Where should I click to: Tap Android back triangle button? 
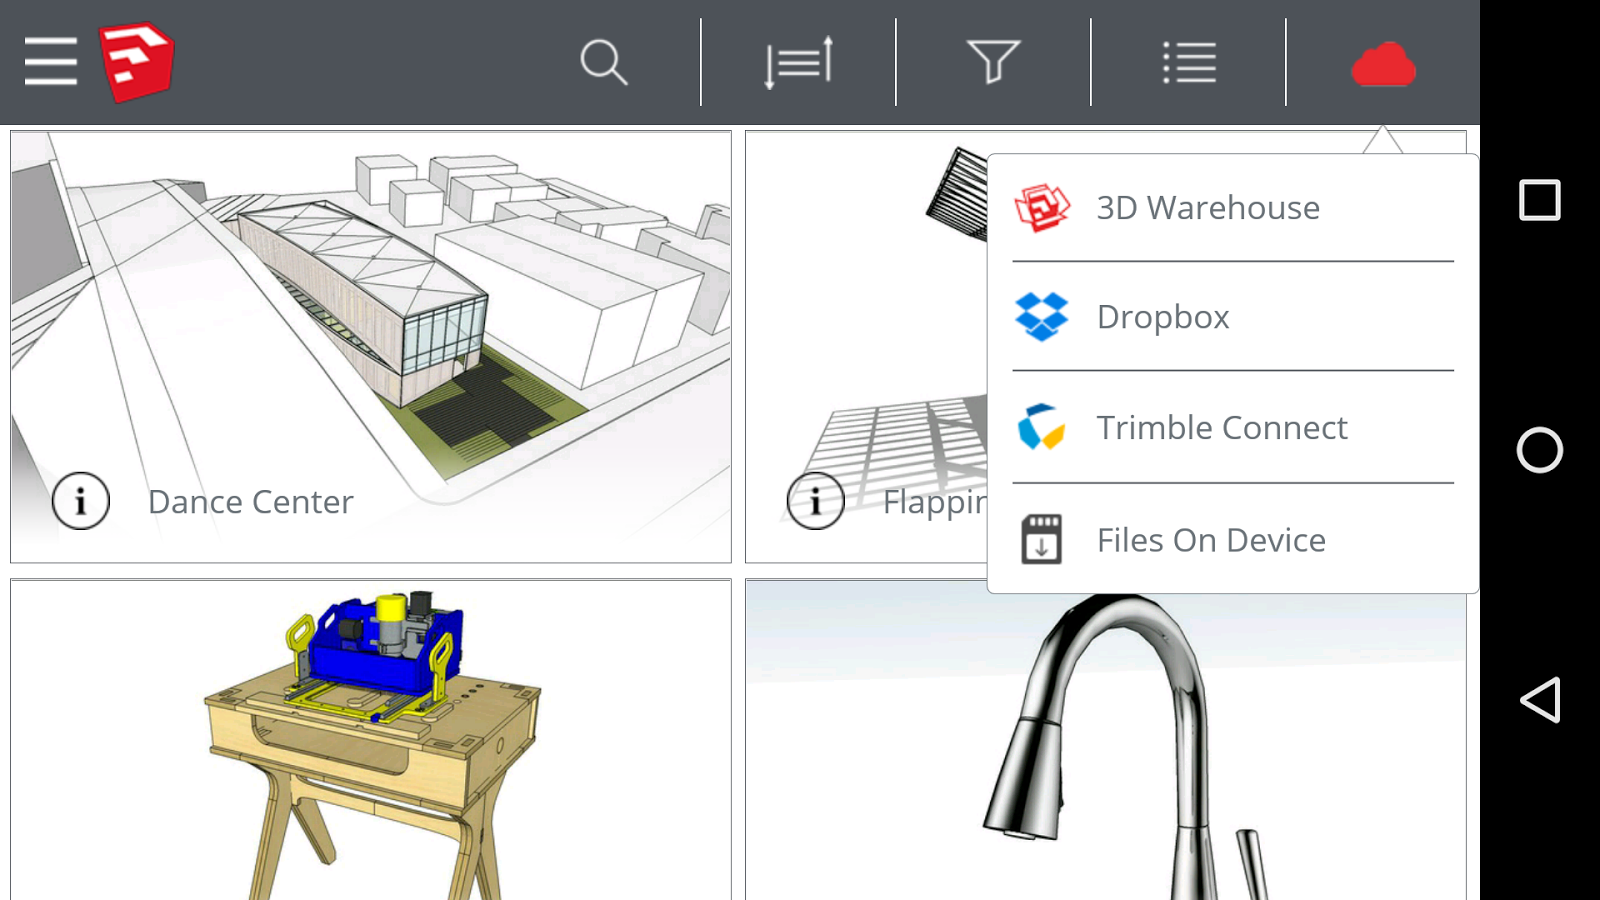1540,700
